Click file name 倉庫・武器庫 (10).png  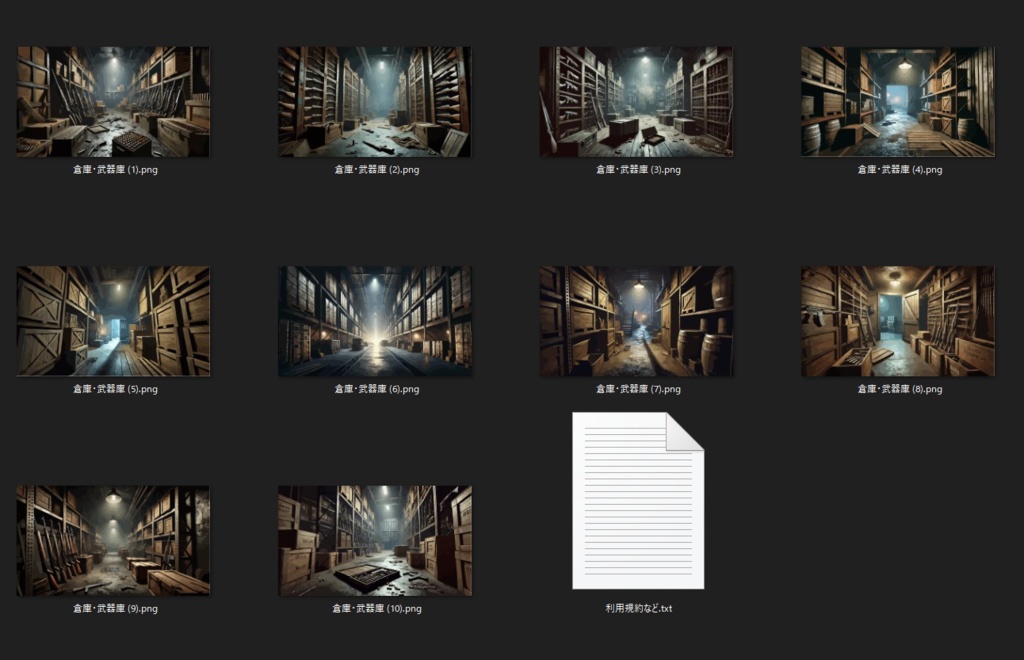(377, 608)
